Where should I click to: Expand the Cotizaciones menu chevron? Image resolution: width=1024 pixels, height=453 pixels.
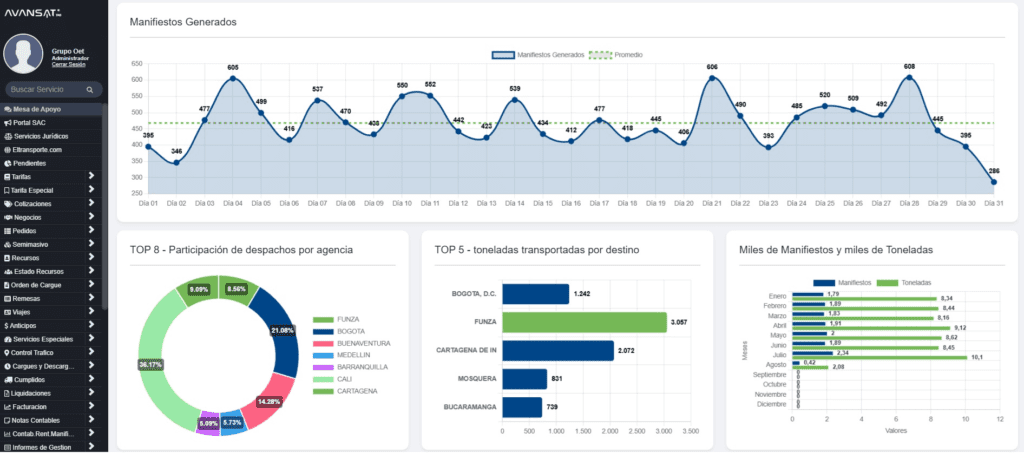coord(91,203)
